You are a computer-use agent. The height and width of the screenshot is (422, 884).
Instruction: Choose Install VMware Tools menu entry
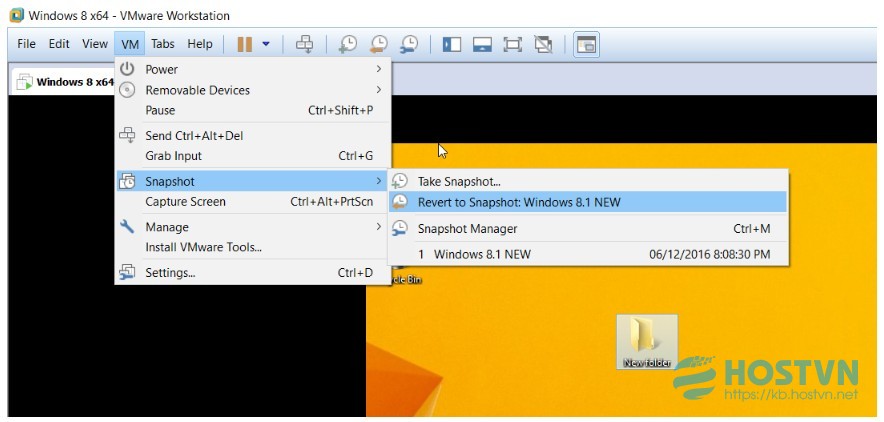coord(253,247)
